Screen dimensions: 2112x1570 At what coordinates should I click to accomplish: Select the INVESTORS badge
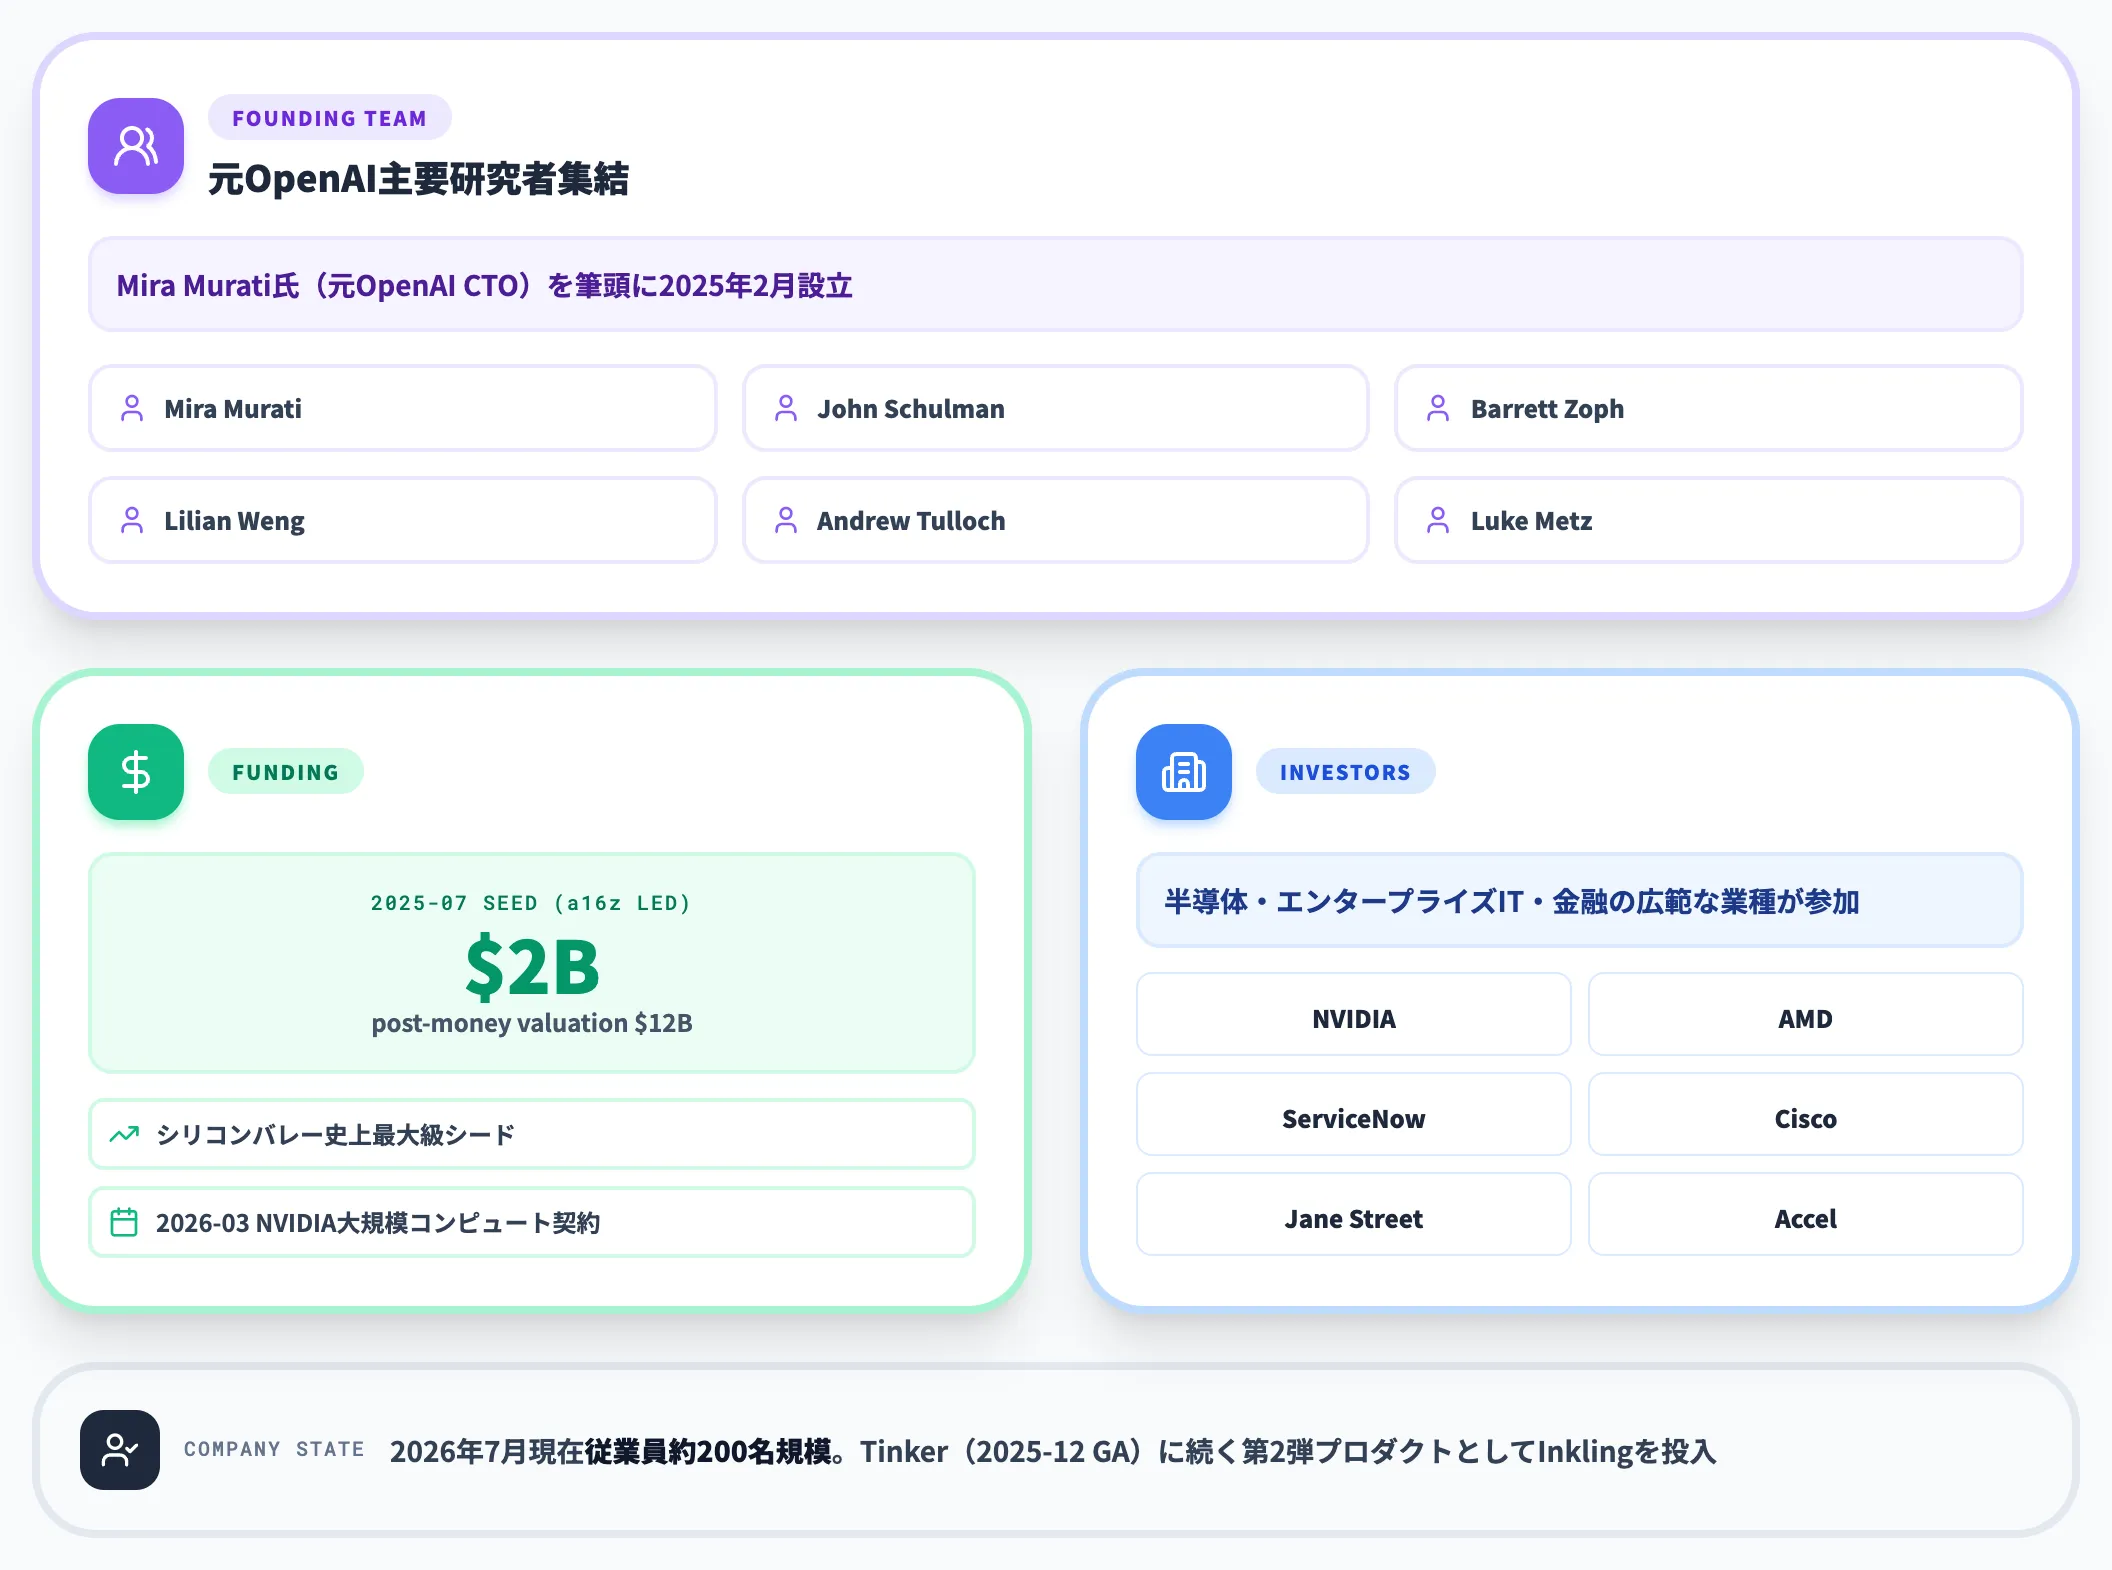pyautogui.click(x=1345, y=772)
